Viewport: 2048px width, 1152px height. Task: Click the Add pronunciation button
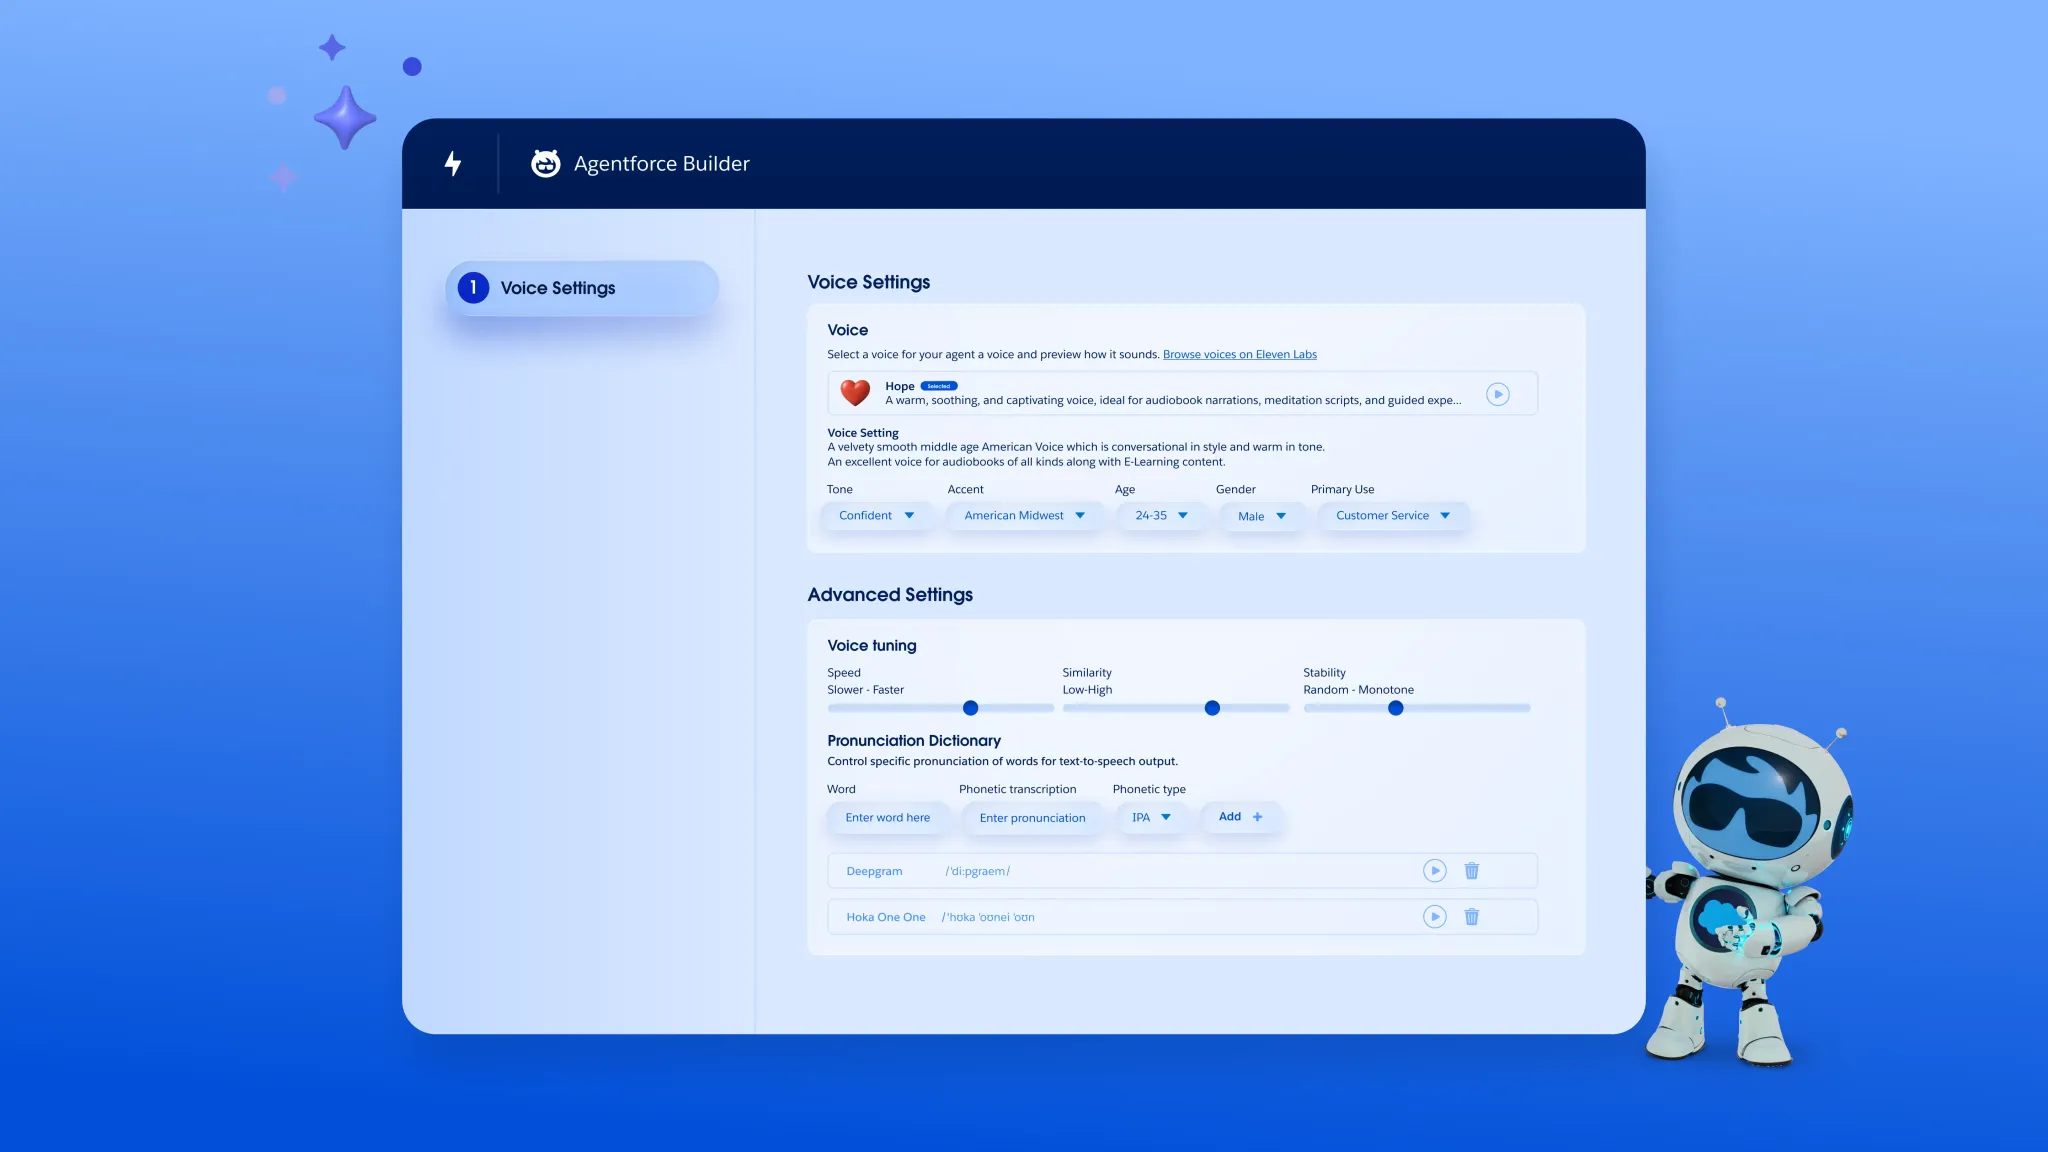(1240, 817)
